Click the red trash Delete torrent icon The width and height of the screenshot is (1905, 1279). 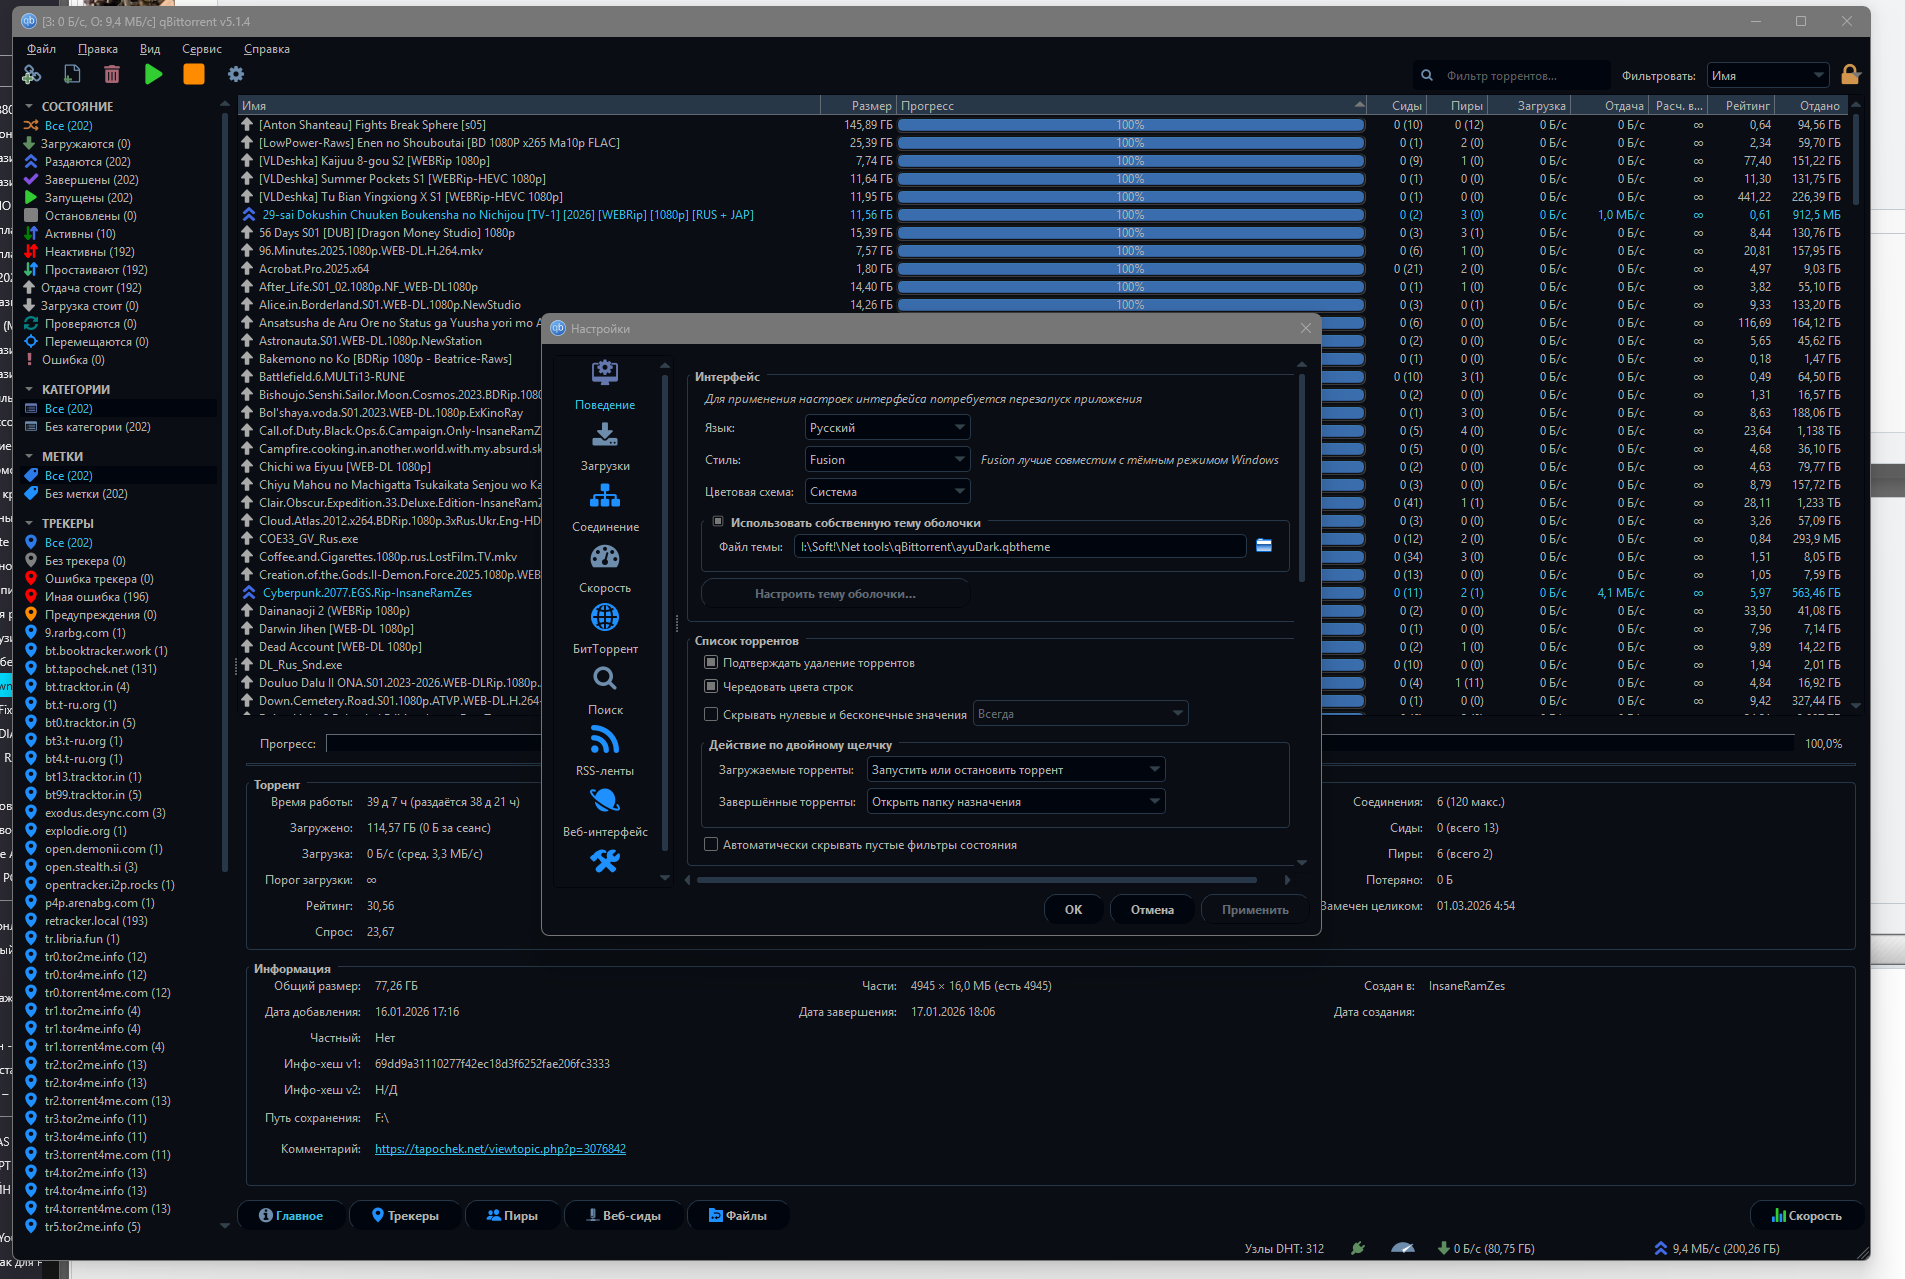click(x=112, y=74)
